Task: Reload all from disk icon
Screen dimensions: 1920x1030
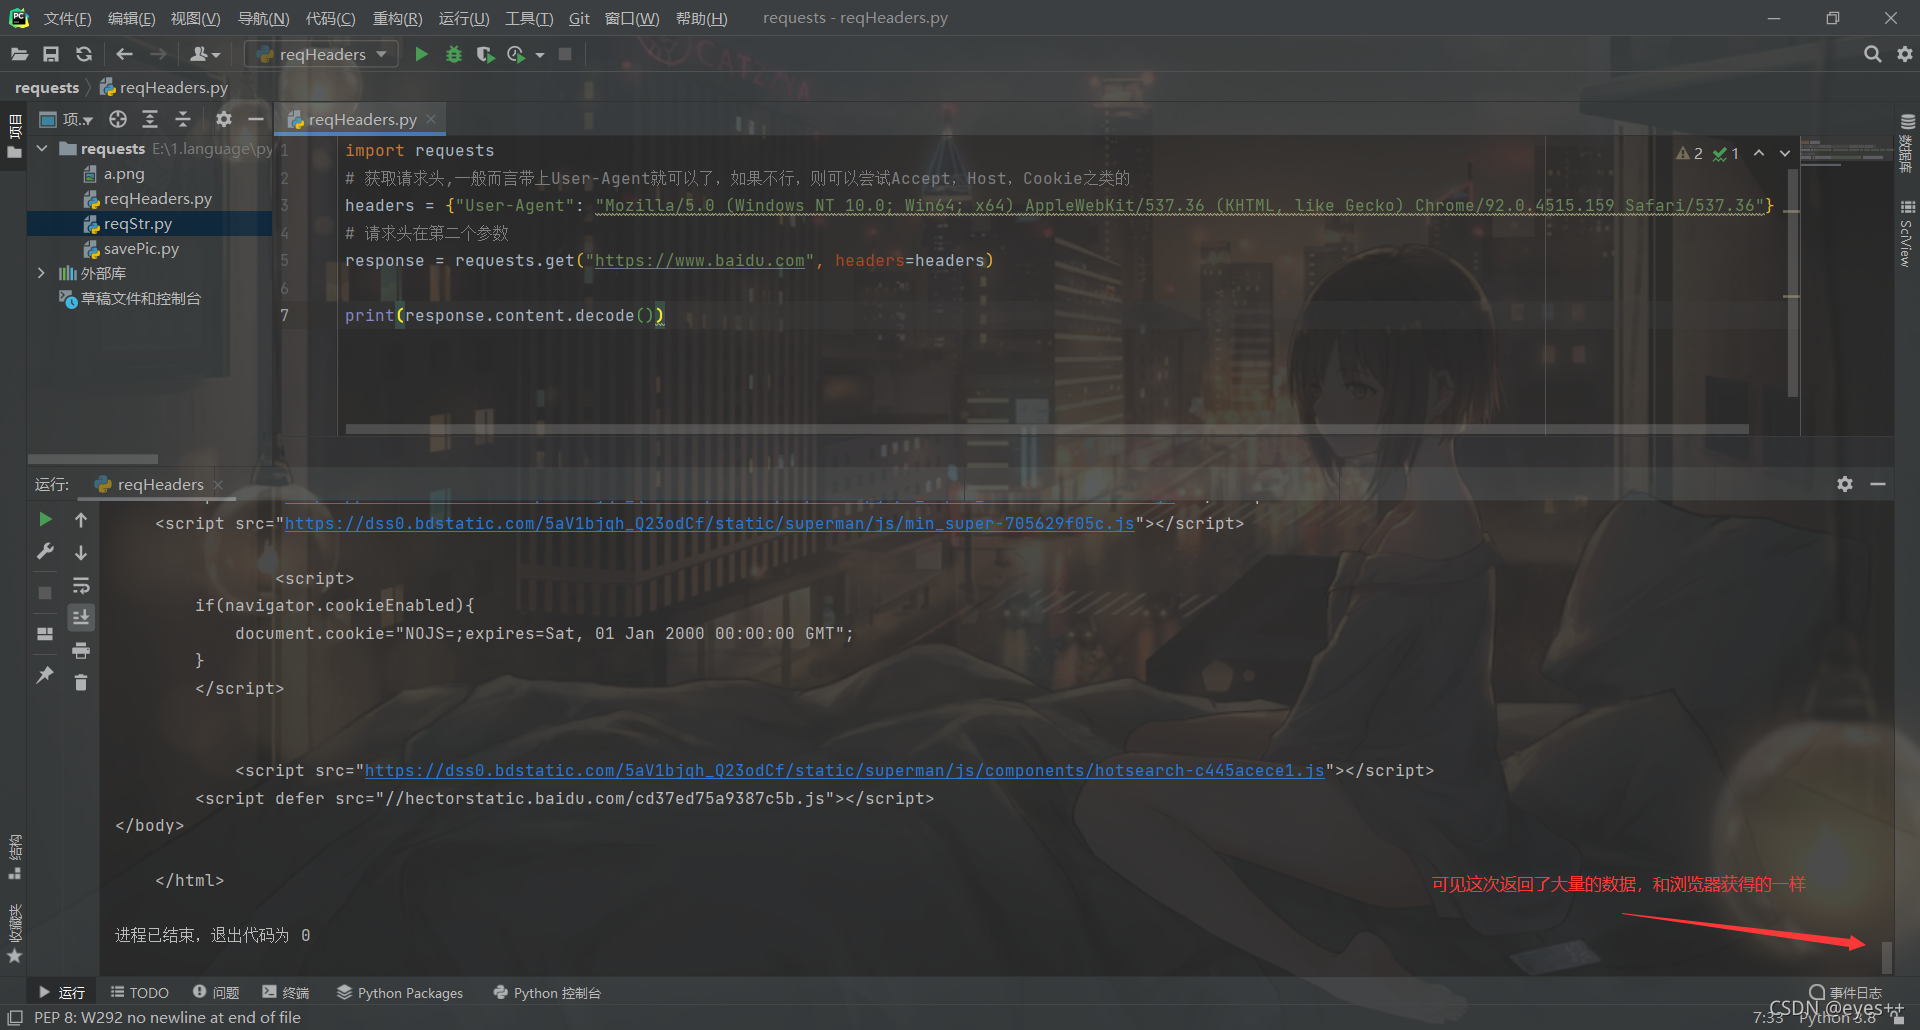Action: click(84, 54)
